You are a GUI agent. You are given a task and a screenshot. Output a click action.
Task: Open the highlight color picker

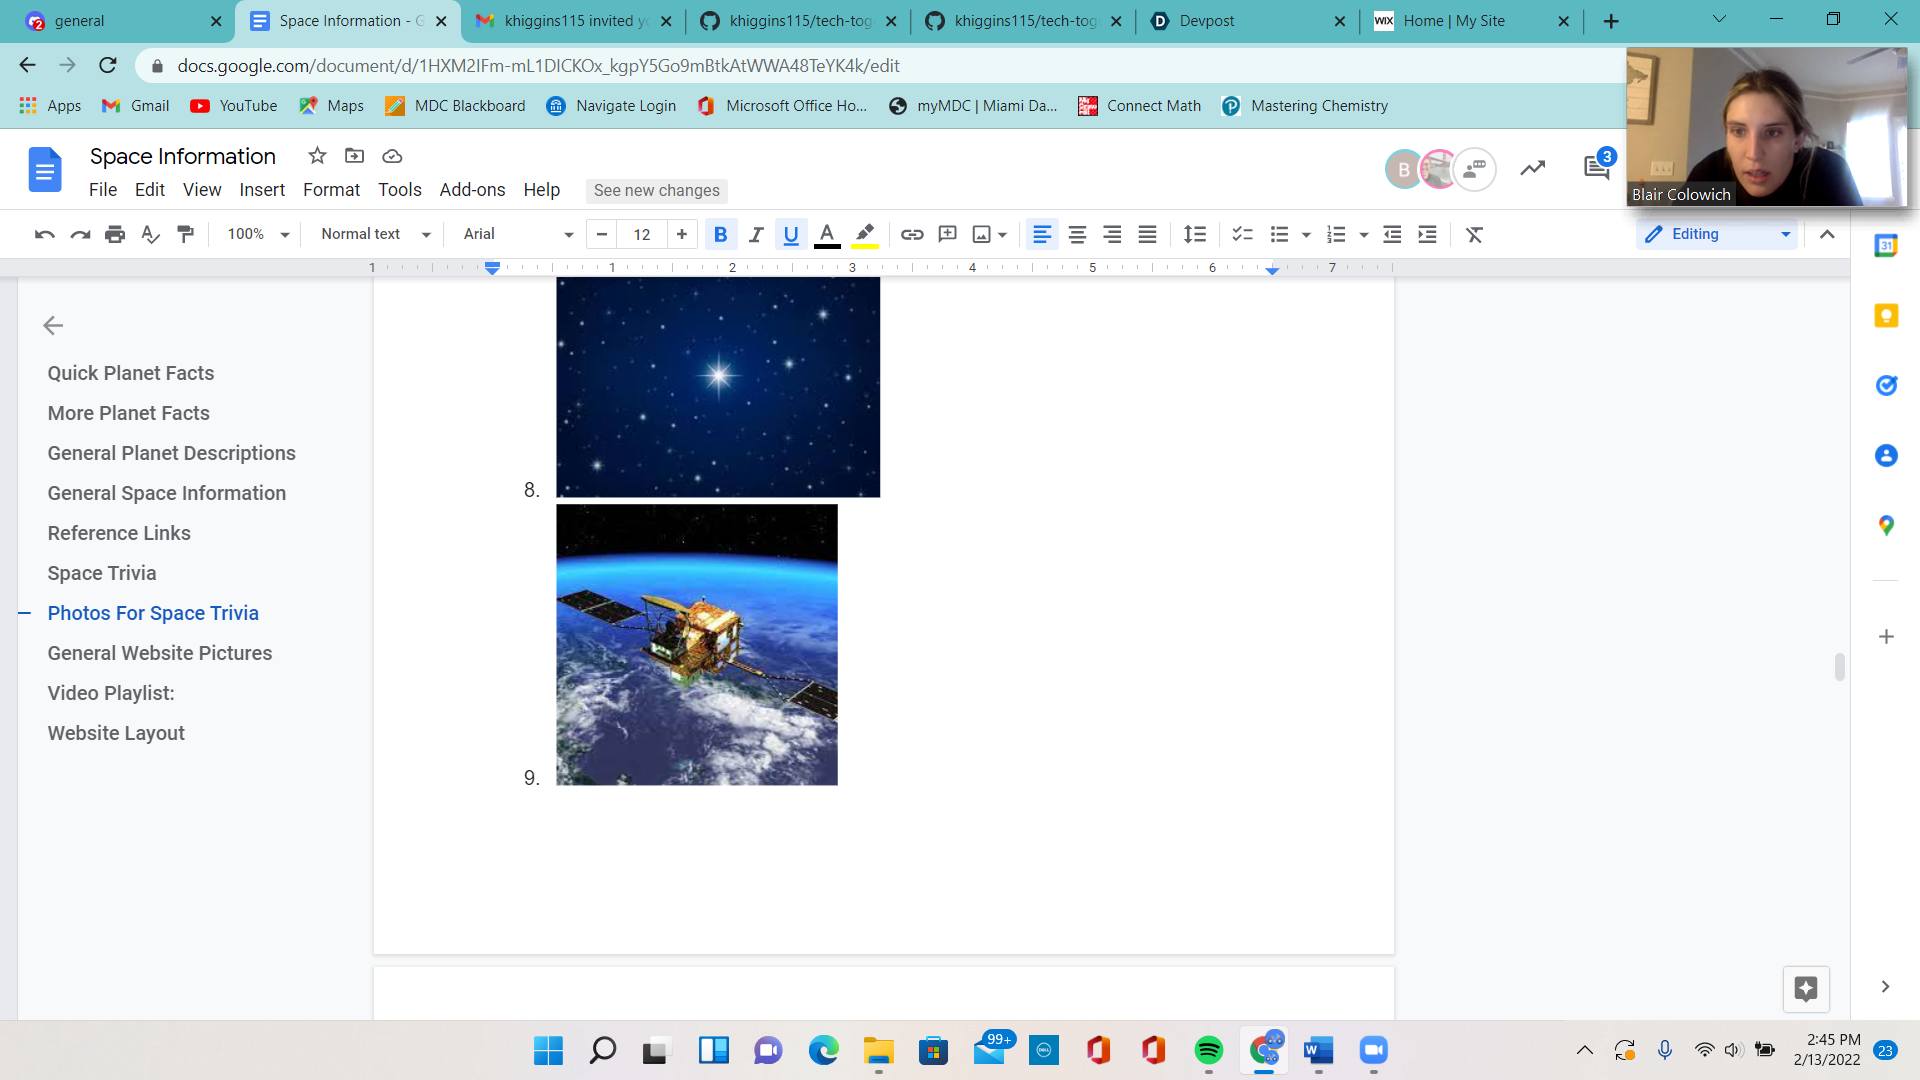tap(865, 234)
